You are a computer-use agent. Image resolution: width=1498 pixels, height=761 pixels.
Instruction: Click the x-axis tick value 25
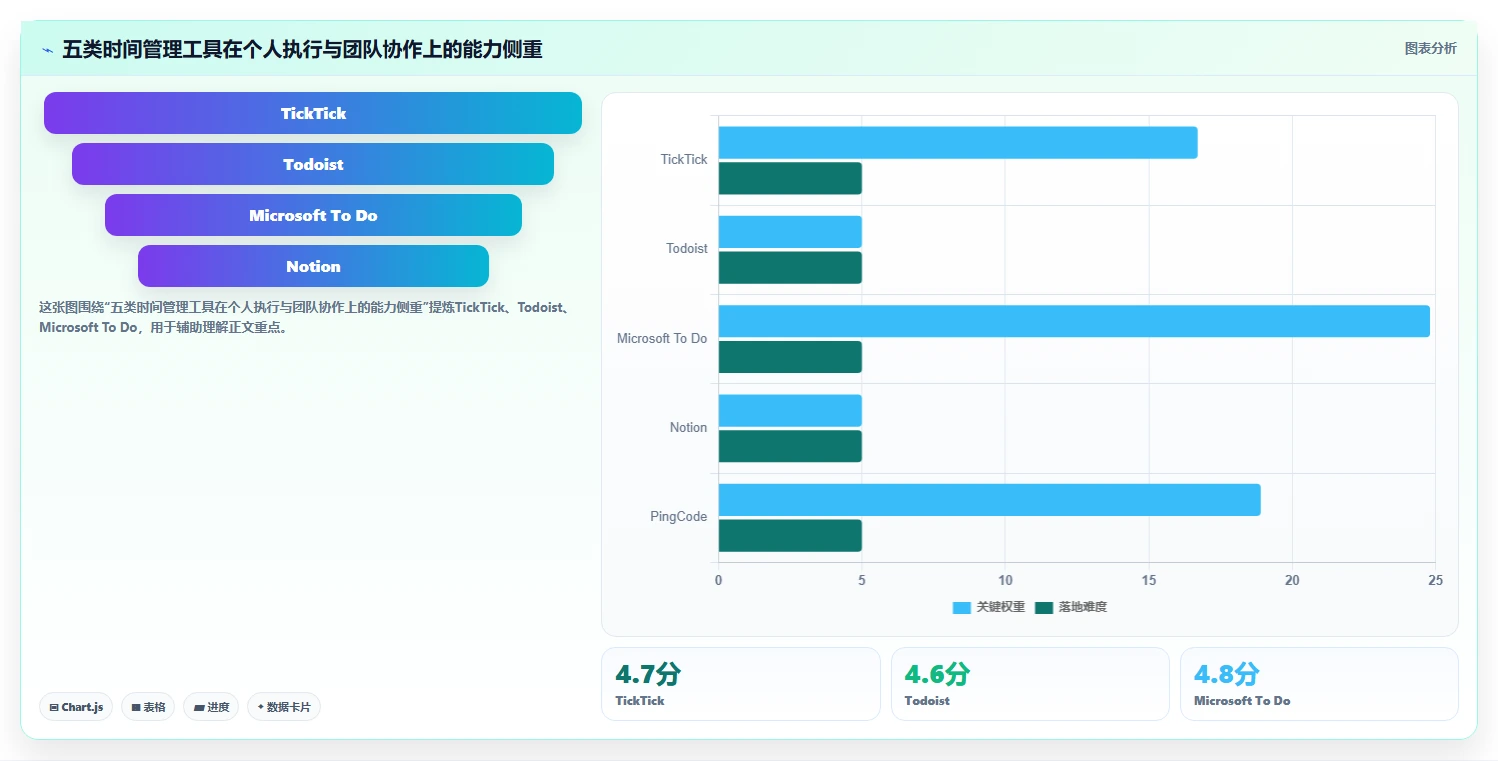[x=1435, y=581]
